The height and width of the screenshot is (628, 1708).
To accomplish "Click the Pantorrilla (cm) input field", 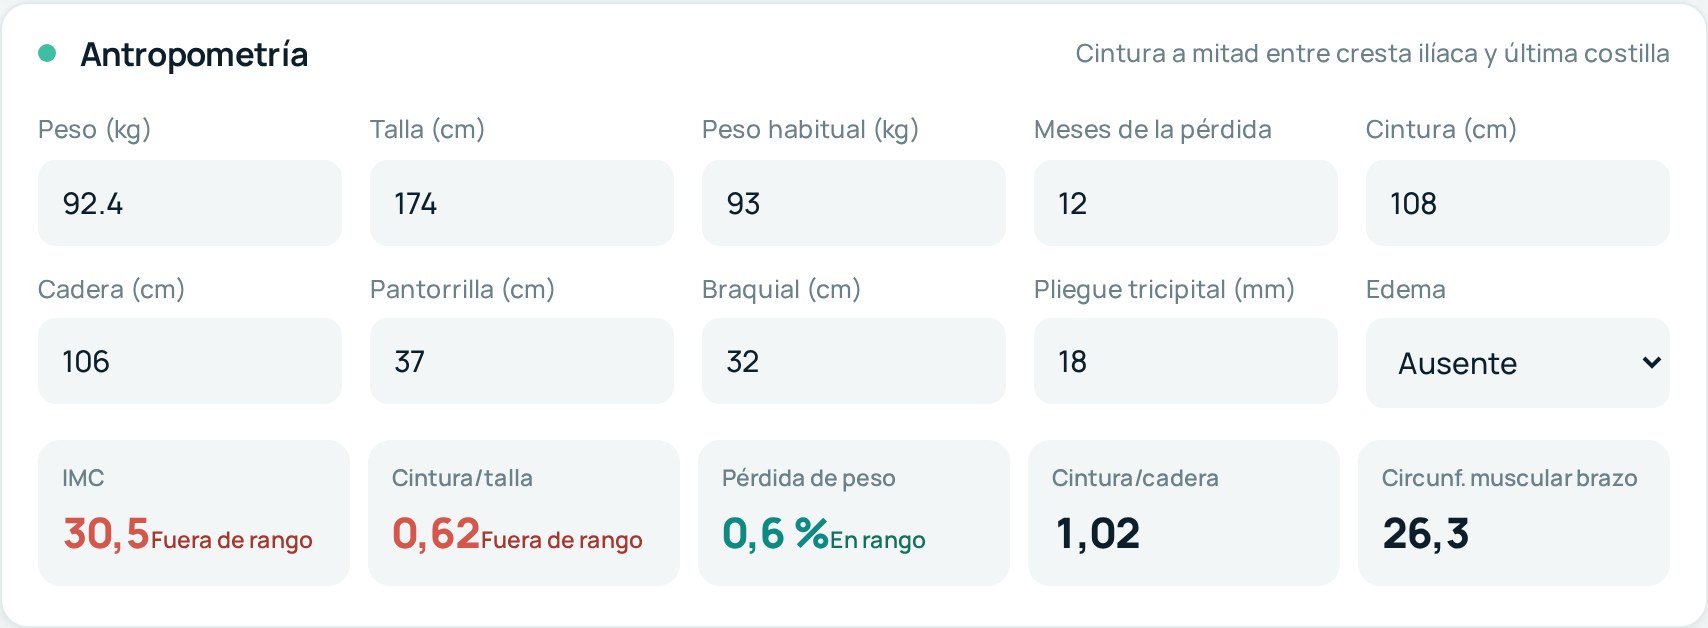I will click(522, 361).
